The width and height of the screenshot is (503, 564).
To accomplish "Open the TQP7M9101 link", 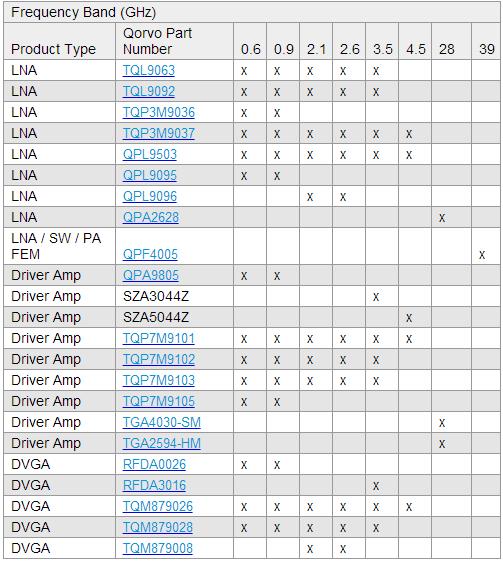I will click(x=158, y=338).
